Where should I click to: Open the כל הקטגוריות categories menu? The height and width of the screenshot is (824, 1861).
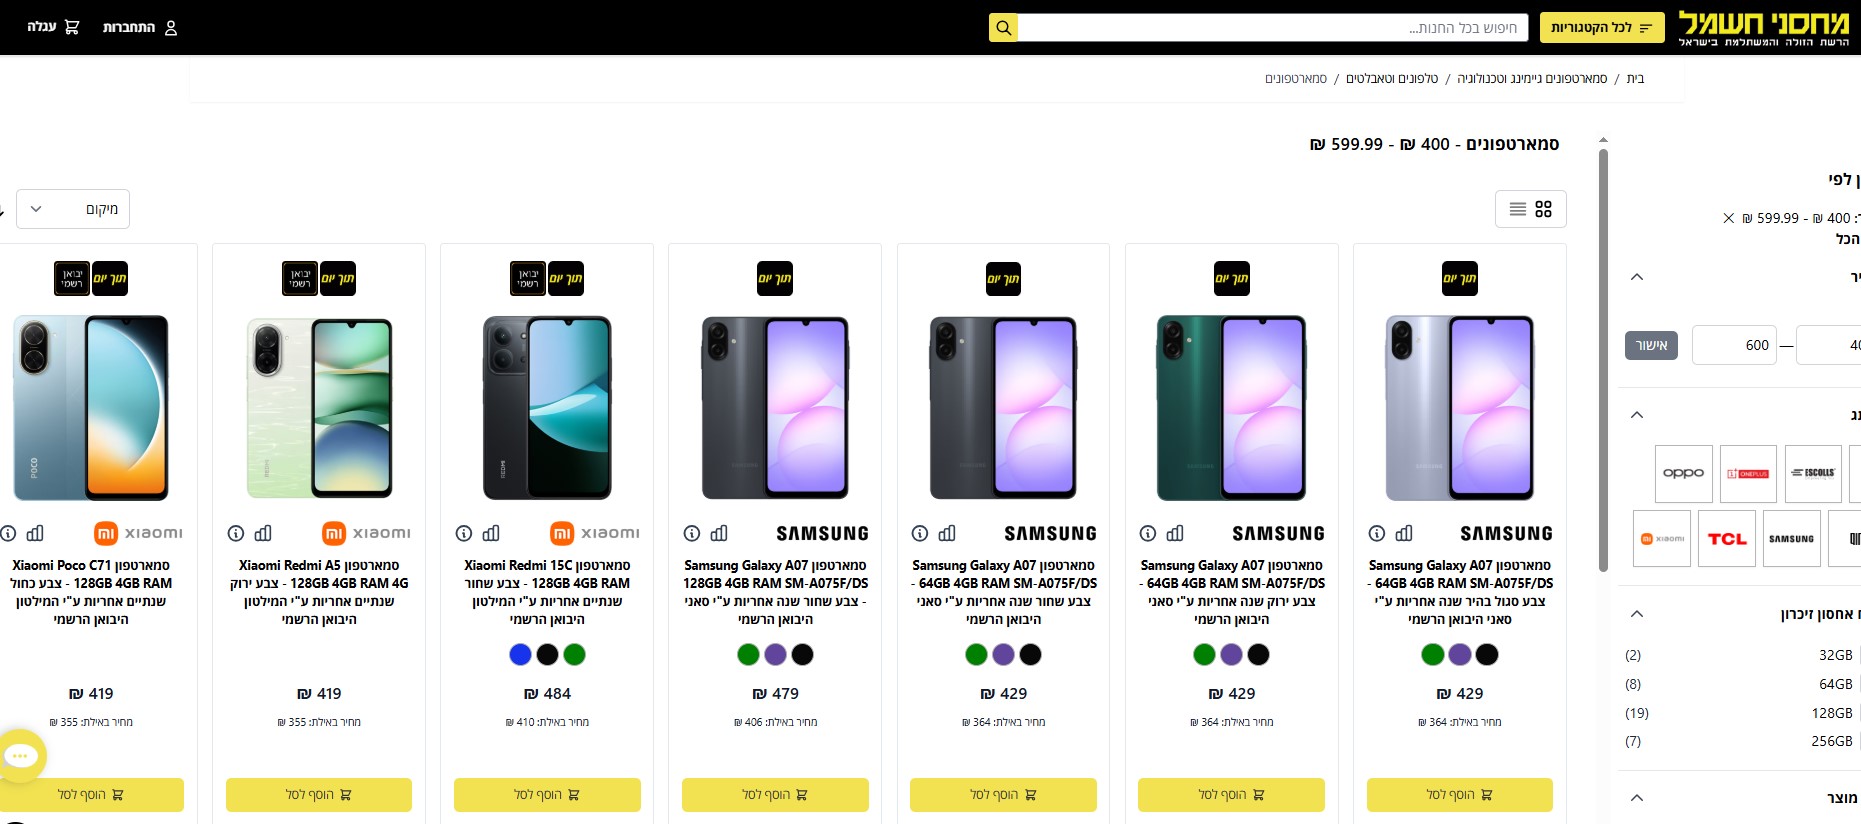click(x=1601, y=28)
